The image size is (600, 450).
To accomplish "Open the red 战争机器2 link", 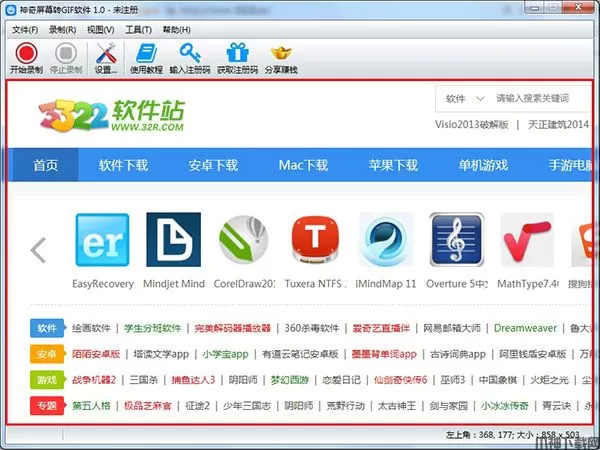I will [x=94, y=380].
